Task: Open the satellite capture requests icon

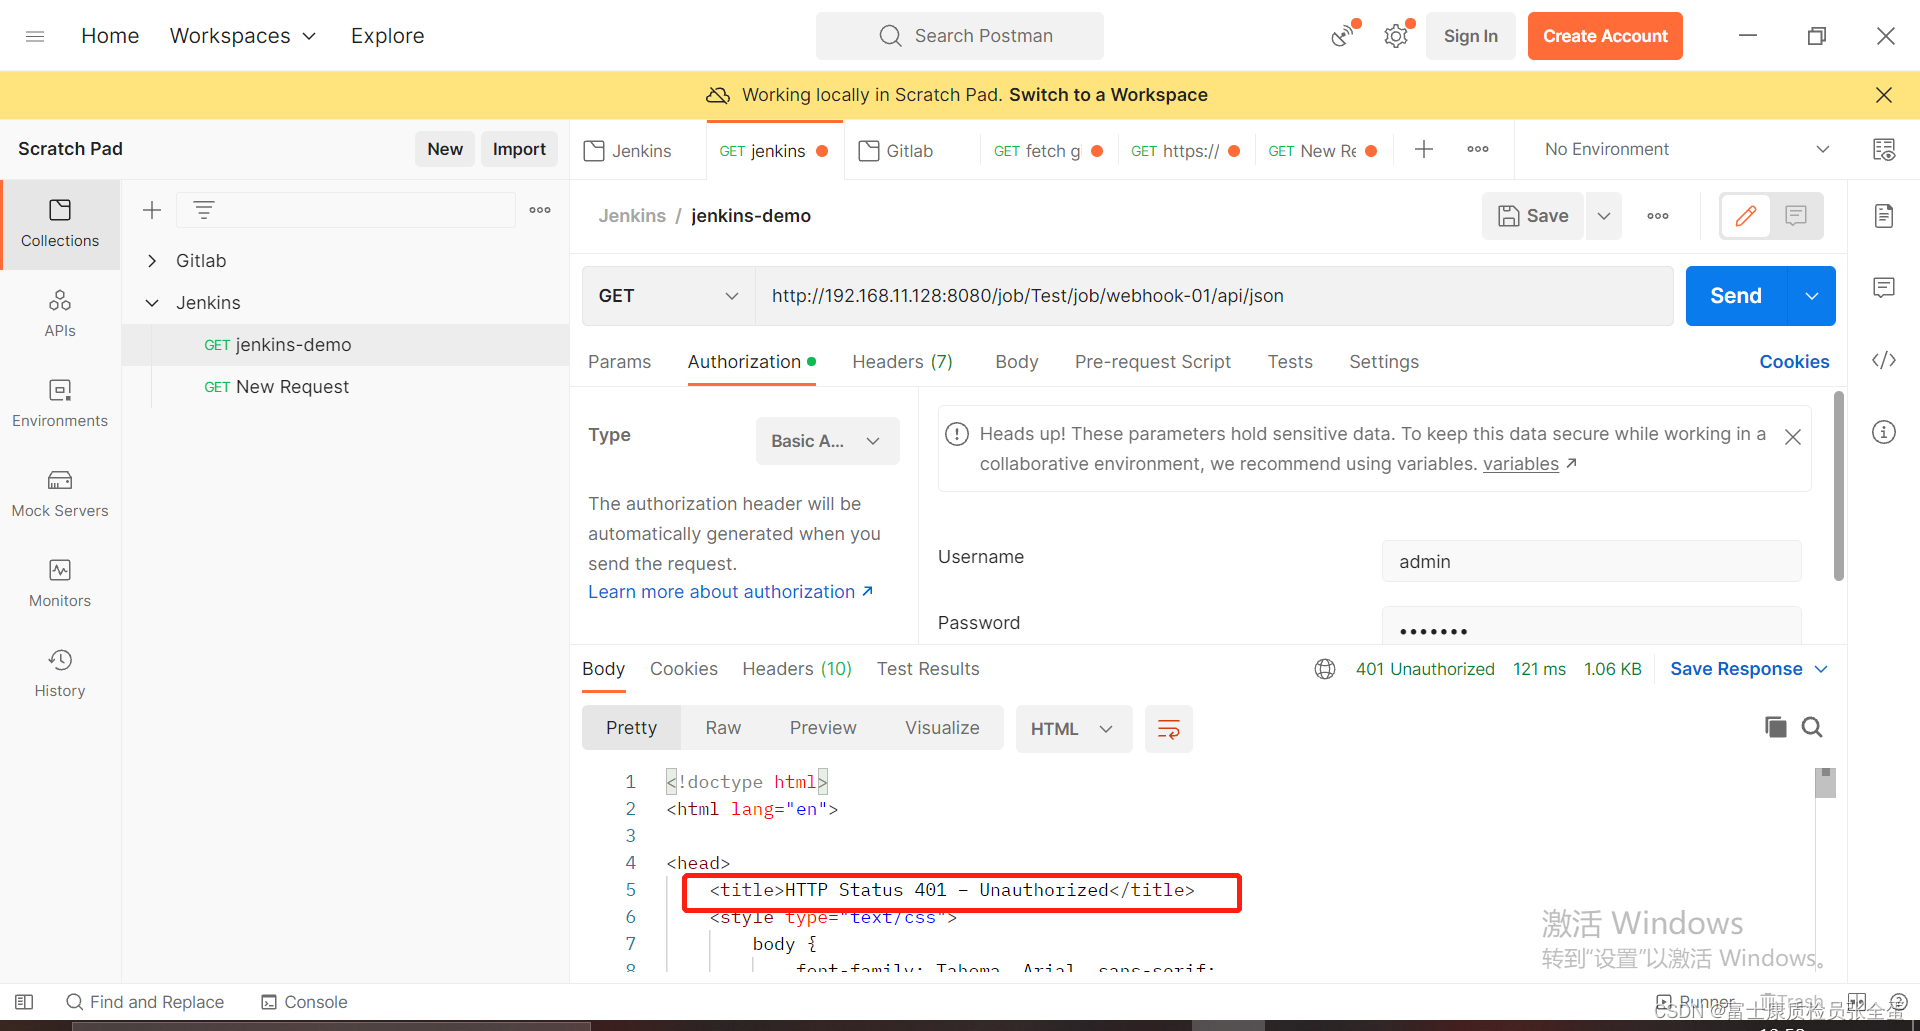Action: pos(1344,36)
